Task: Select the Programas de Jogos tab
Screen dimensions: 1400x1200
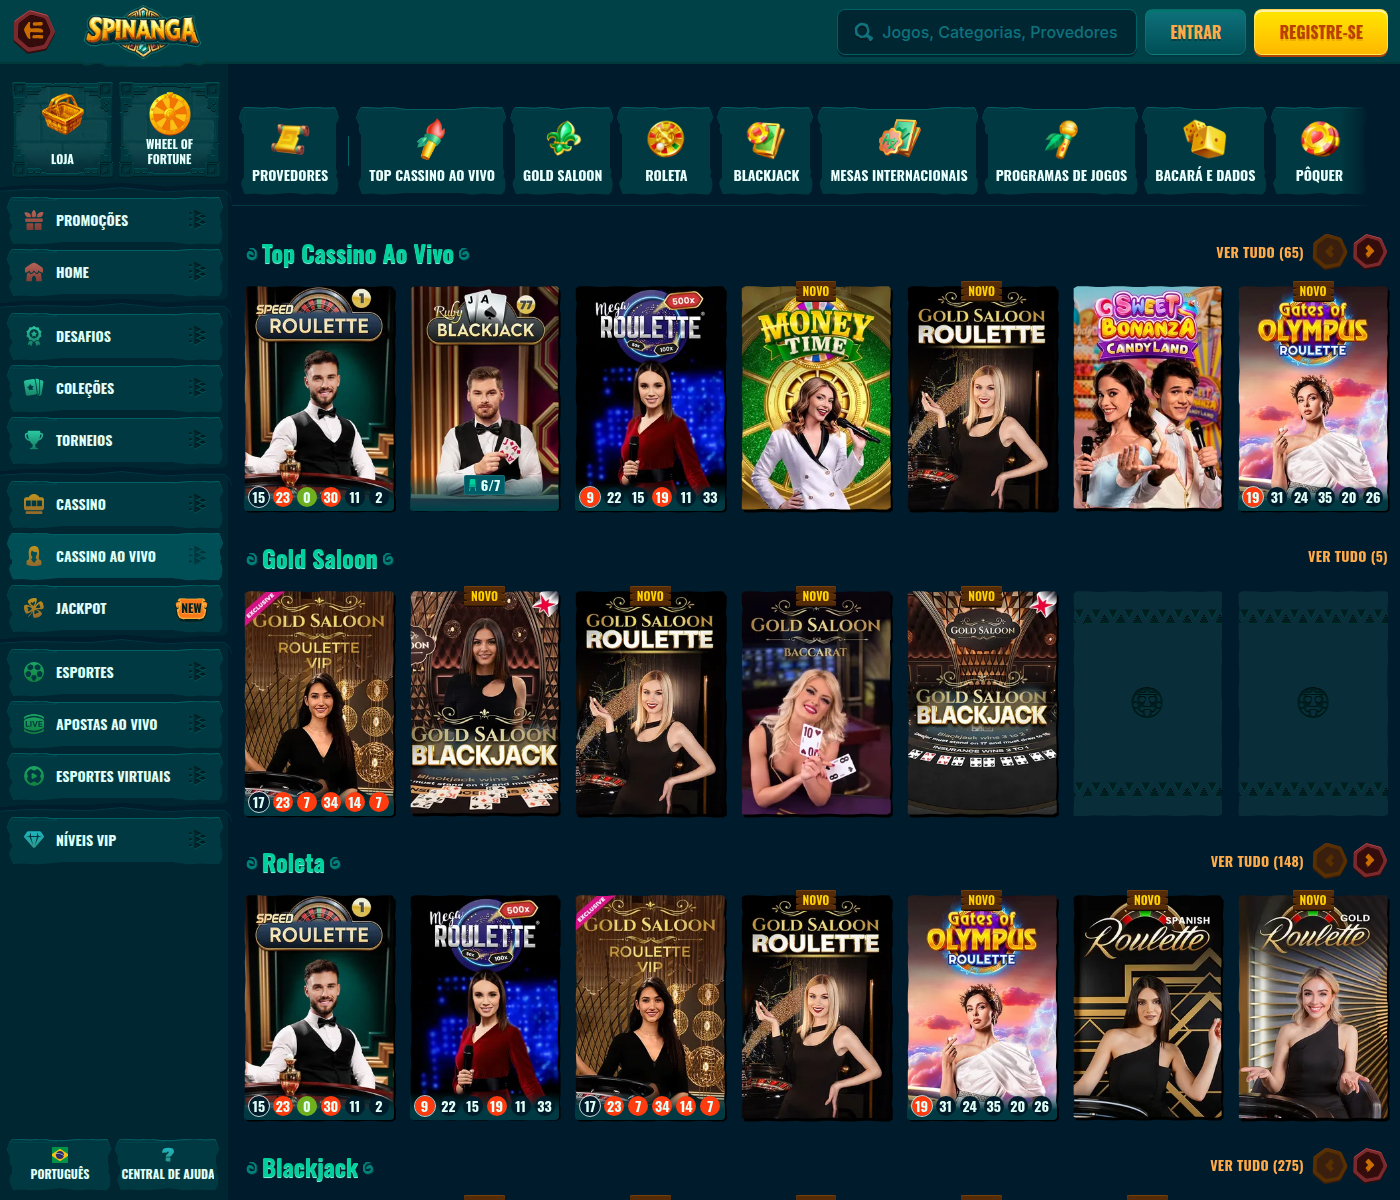Action: coord(1061,150)
